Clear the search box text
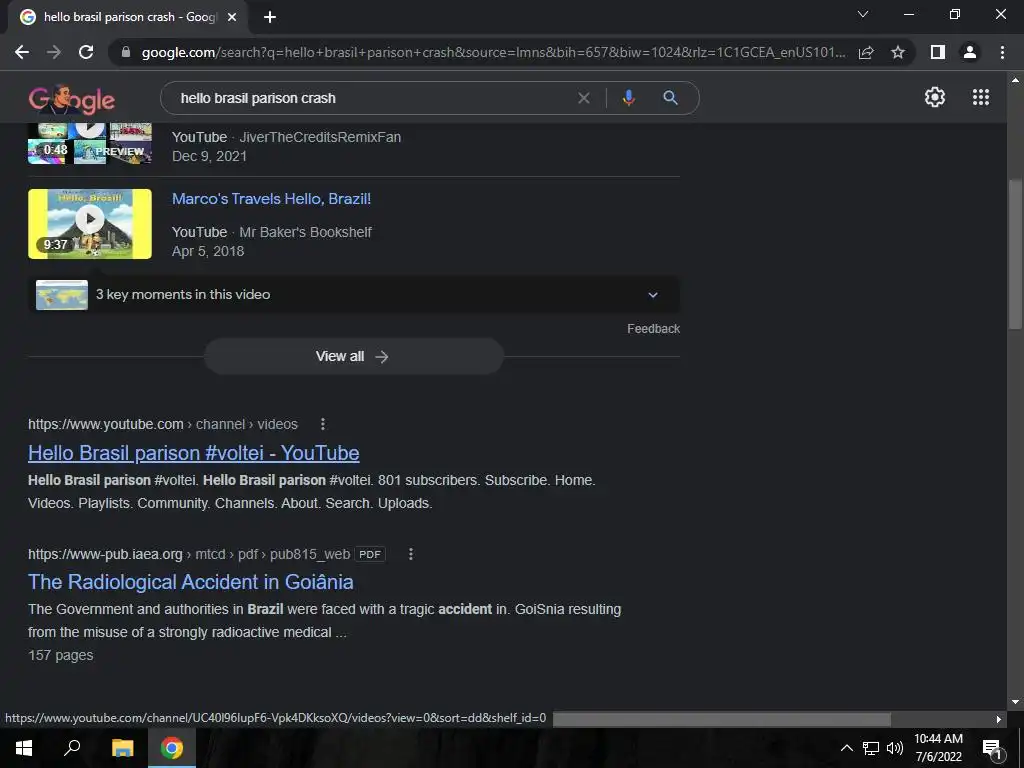This screenshot has height=768, width=1024. [x=584, y=98]
